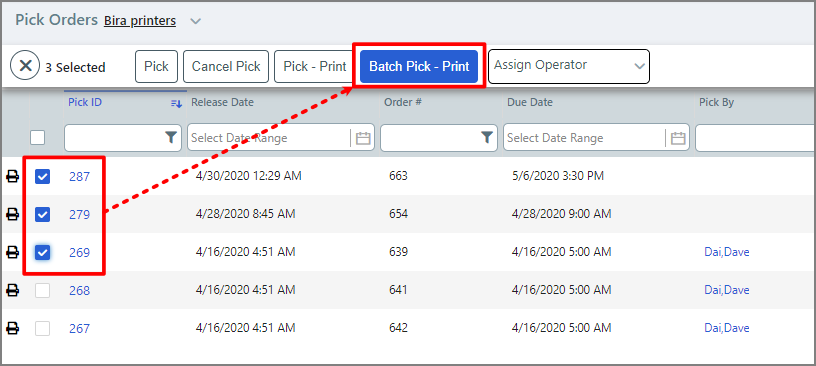The height and width of the screenshot is (366, 816).
Task: Clear selection with X circle icon
Action: [x=25, y=66]
